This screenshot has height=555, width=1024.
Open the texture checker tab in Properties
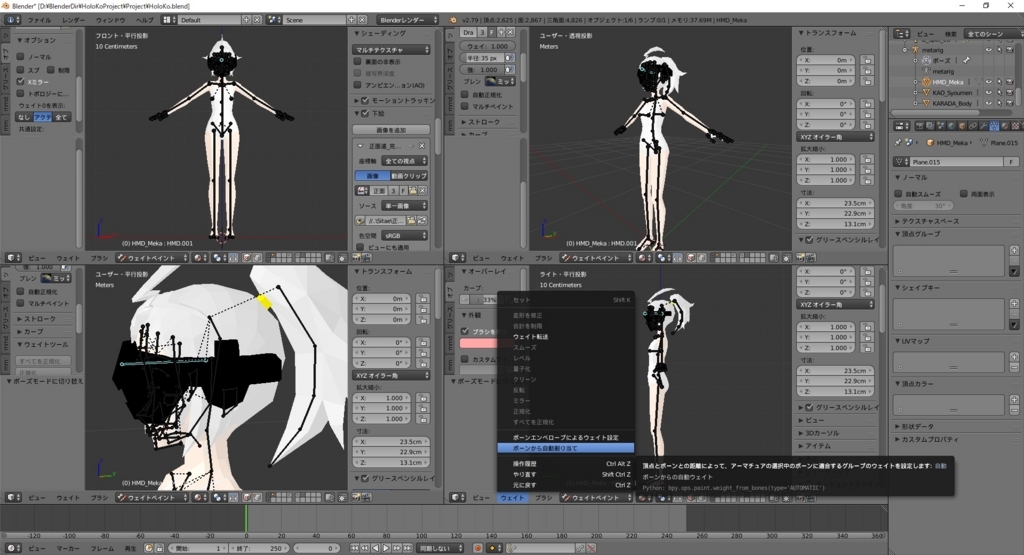1016,126
